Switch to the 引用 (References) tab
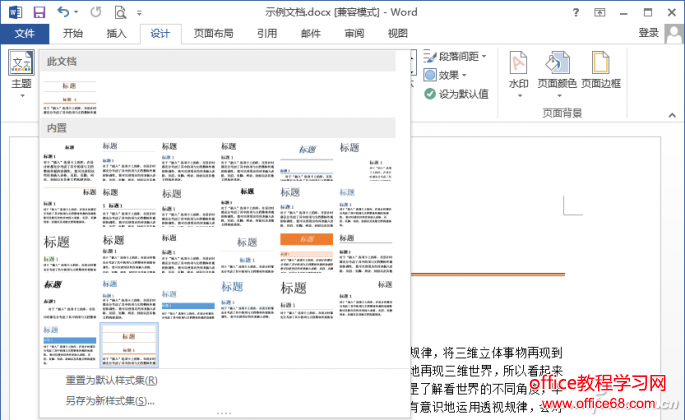Viewport: 685px width, 420px height. coord(266,33)
